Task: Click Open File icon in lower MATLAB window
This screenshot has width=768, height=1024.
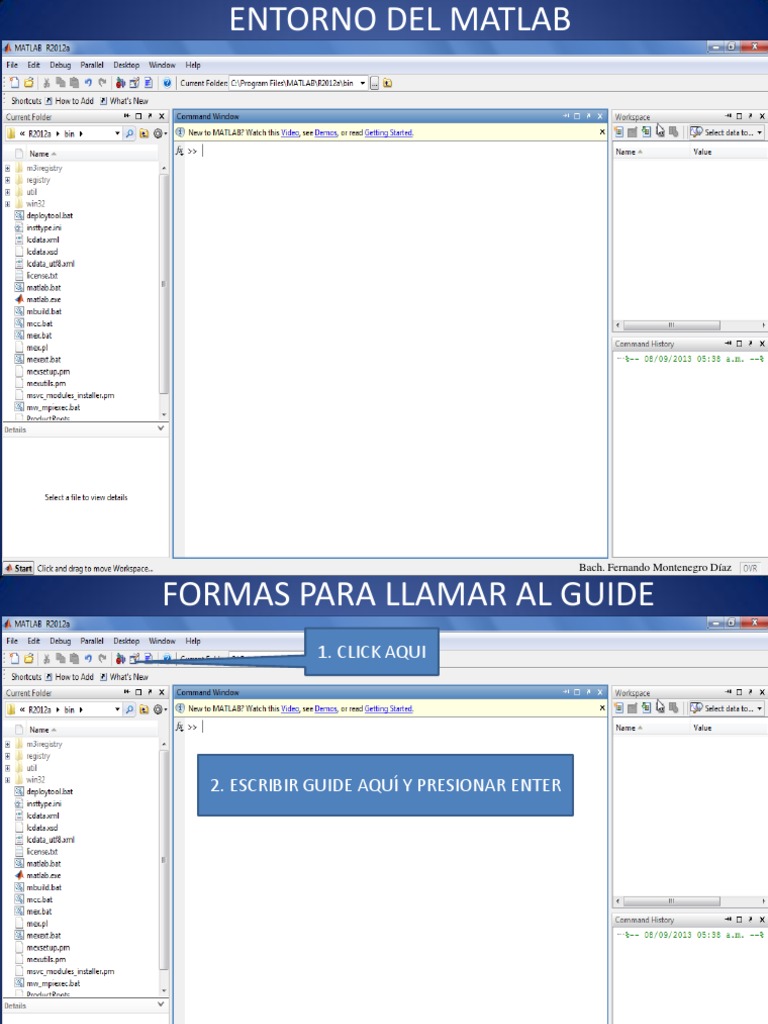Action: click(x=29, y=659)
